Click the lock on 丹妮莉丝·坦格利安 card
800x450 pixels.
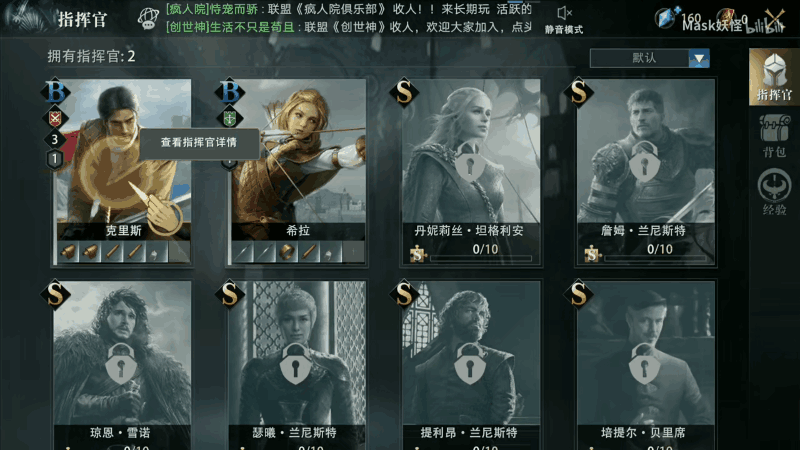pyautogui.click(x=469, y=163)
